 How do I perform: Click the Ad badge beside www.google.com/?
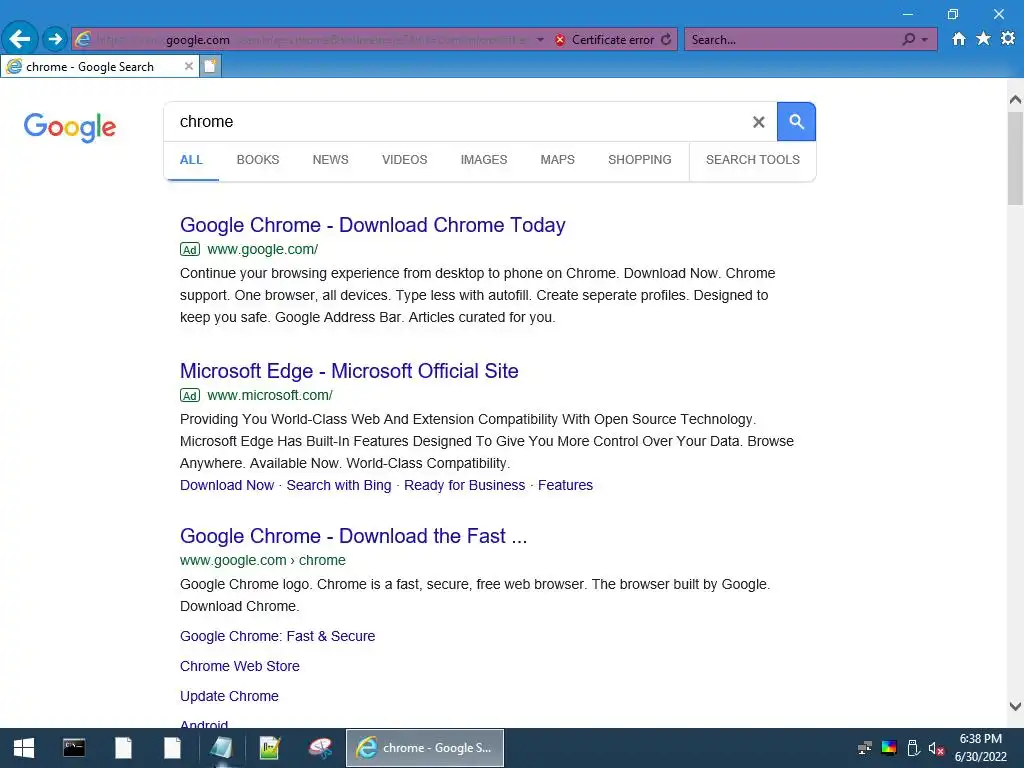(x=190, y=249)
